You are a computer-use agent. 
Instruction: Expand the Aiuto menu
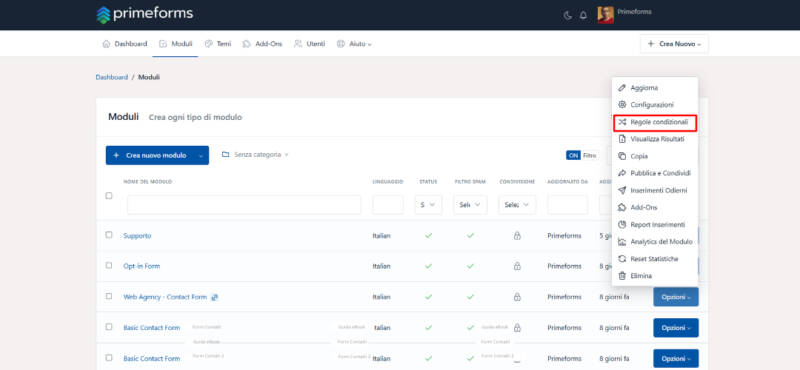tap(354, 44)
